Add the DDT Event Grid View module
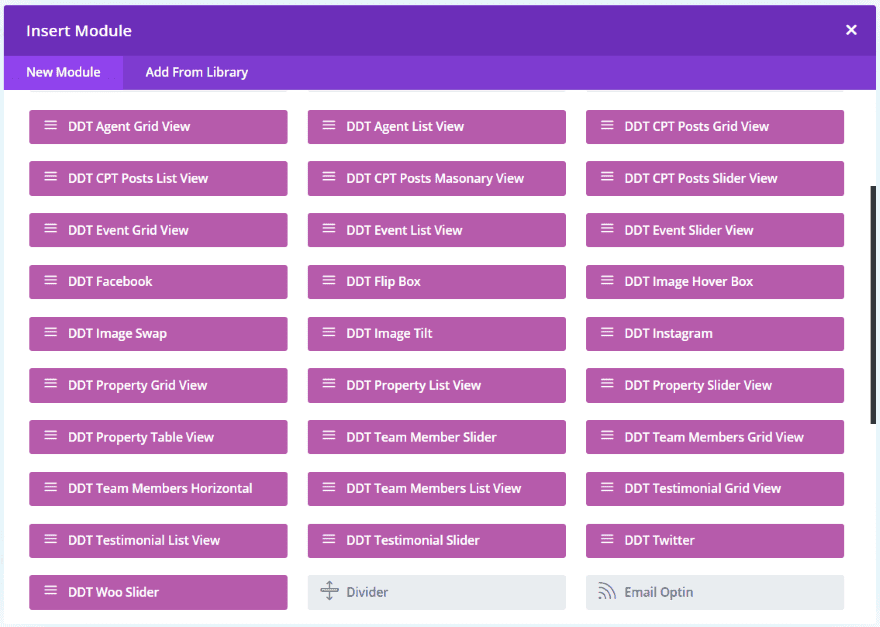The width and height of the screenshot is (880, 627). point(158,230)
